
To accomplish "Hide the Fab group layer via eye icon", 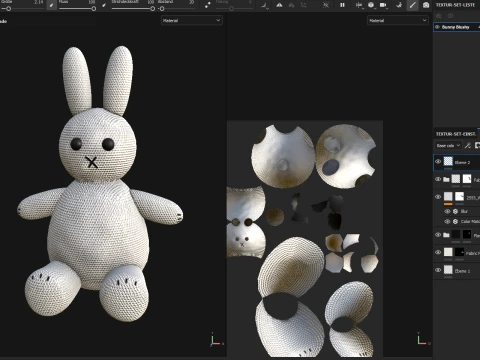I will [x=438, y=179].
